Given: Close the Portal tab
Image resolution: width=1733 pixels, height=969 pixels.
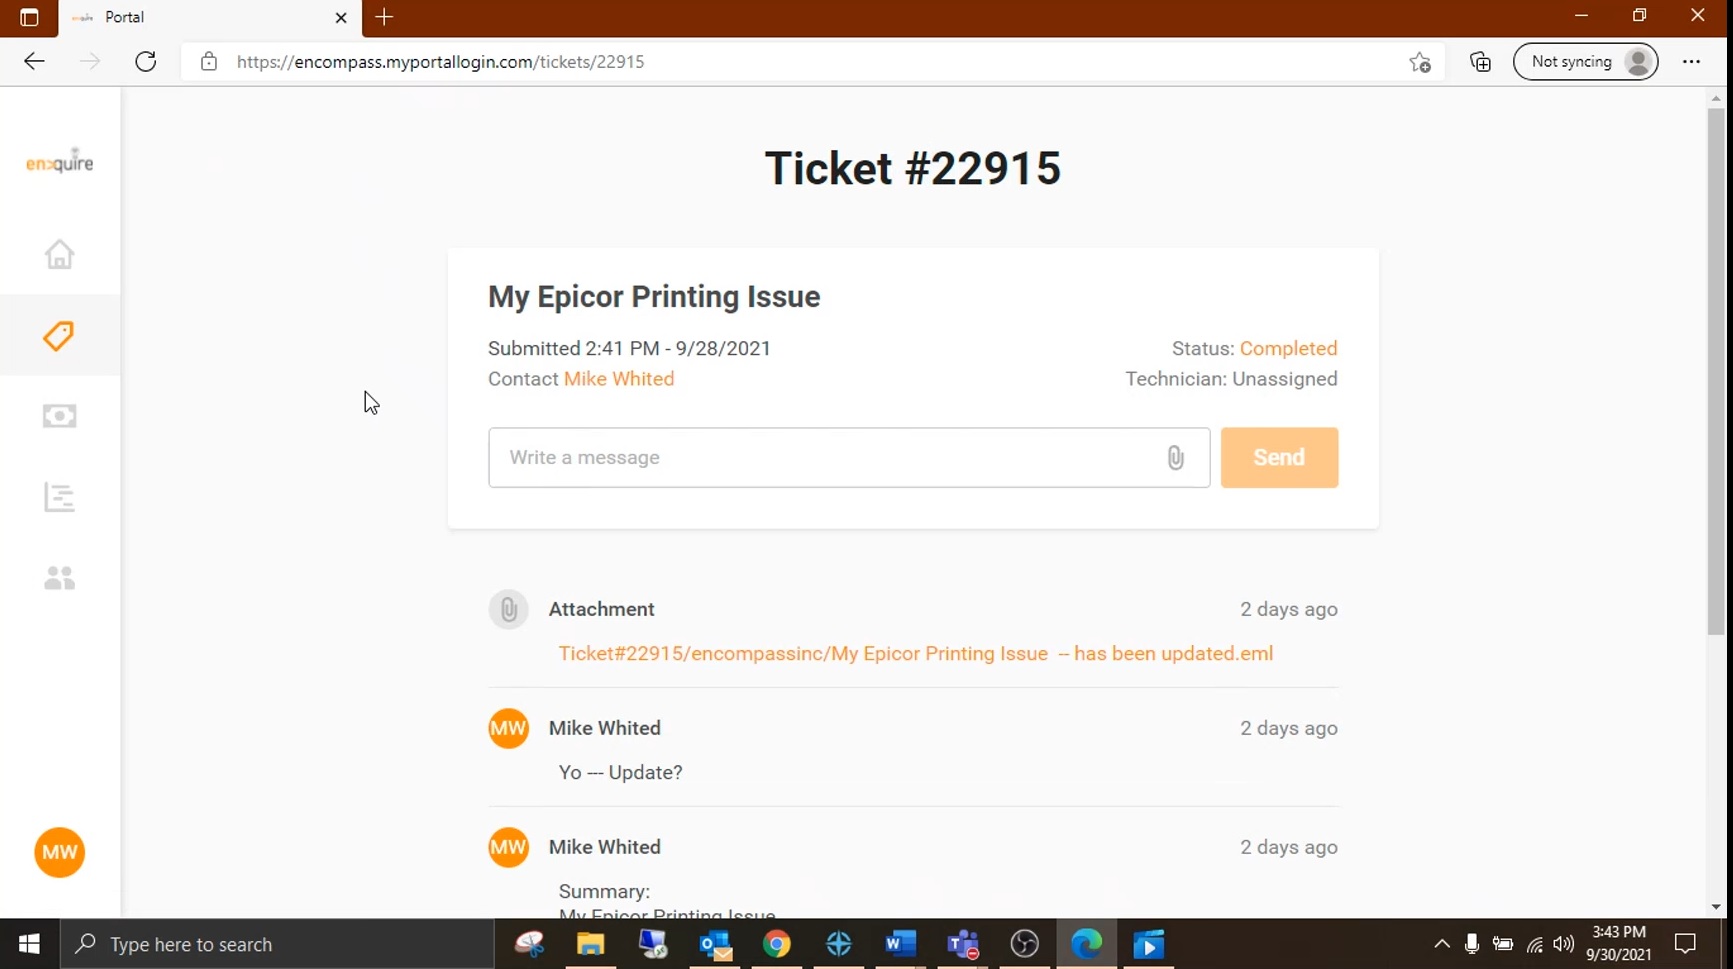Looking at the screenshot, I should point(341,17).
